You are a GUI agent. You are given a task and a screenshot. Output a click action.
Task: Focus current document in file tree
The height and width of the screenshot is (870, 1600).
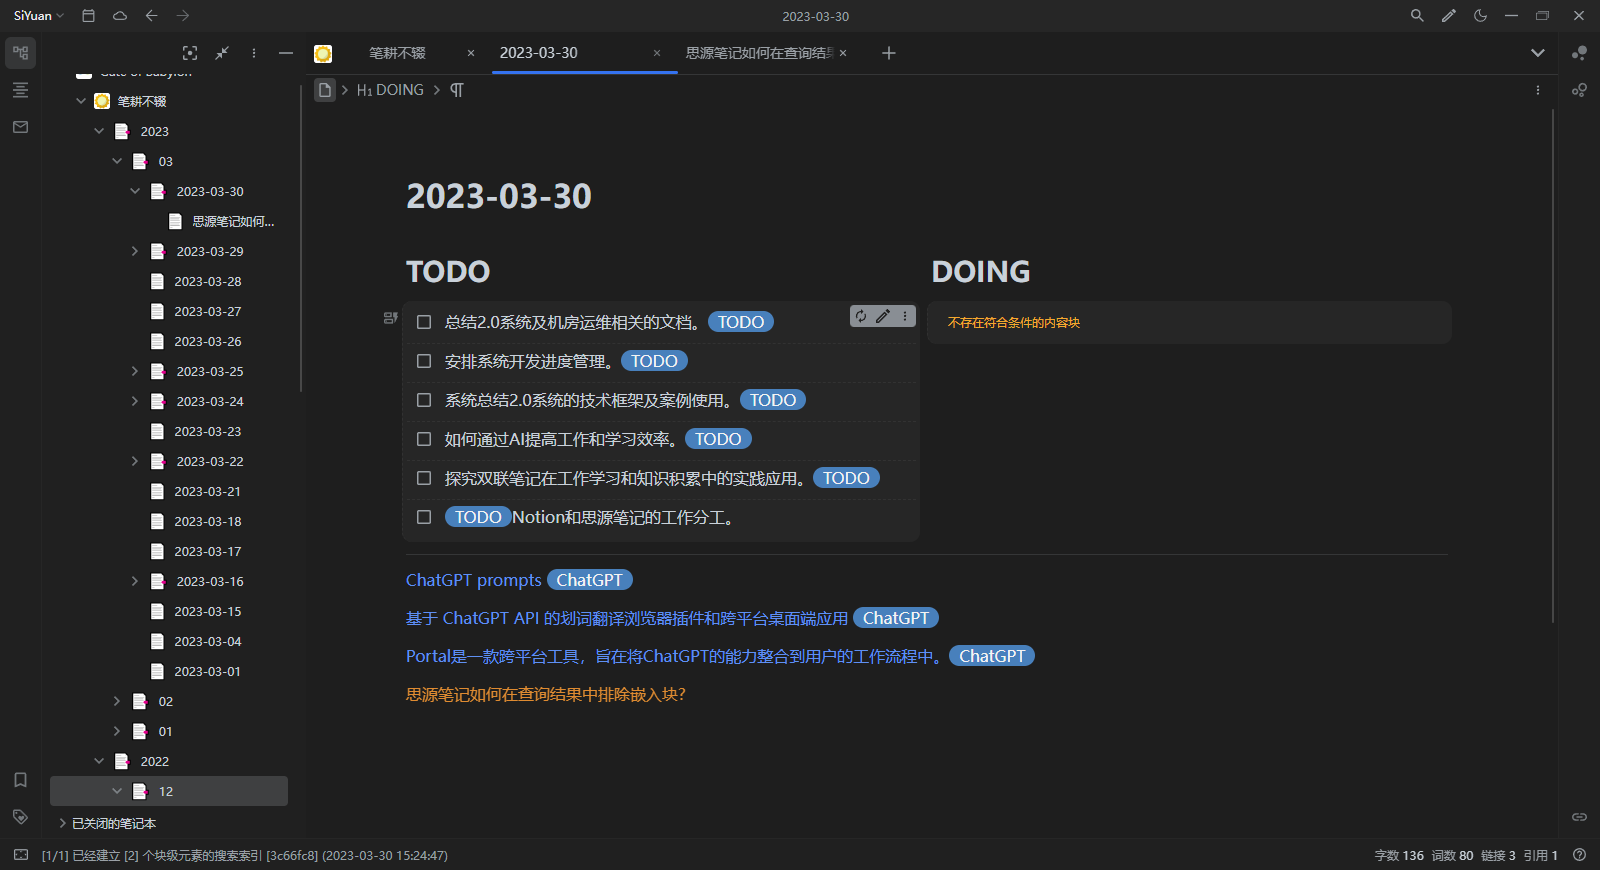tap(190, 53)
